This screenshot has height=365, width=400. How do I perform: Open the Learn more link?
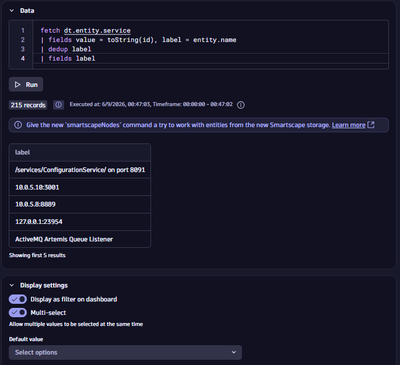click(349, 125)
